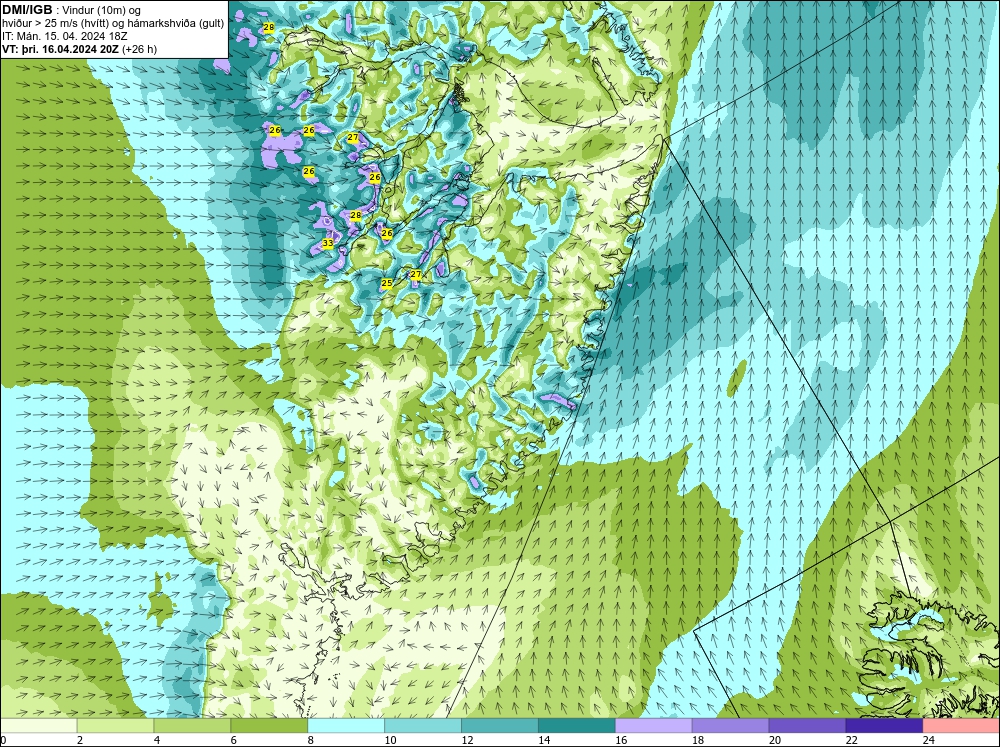Select the 20–22 m/s violet legend swatch
Viewport: 1000px width, 747px height.
click(807, 725)
